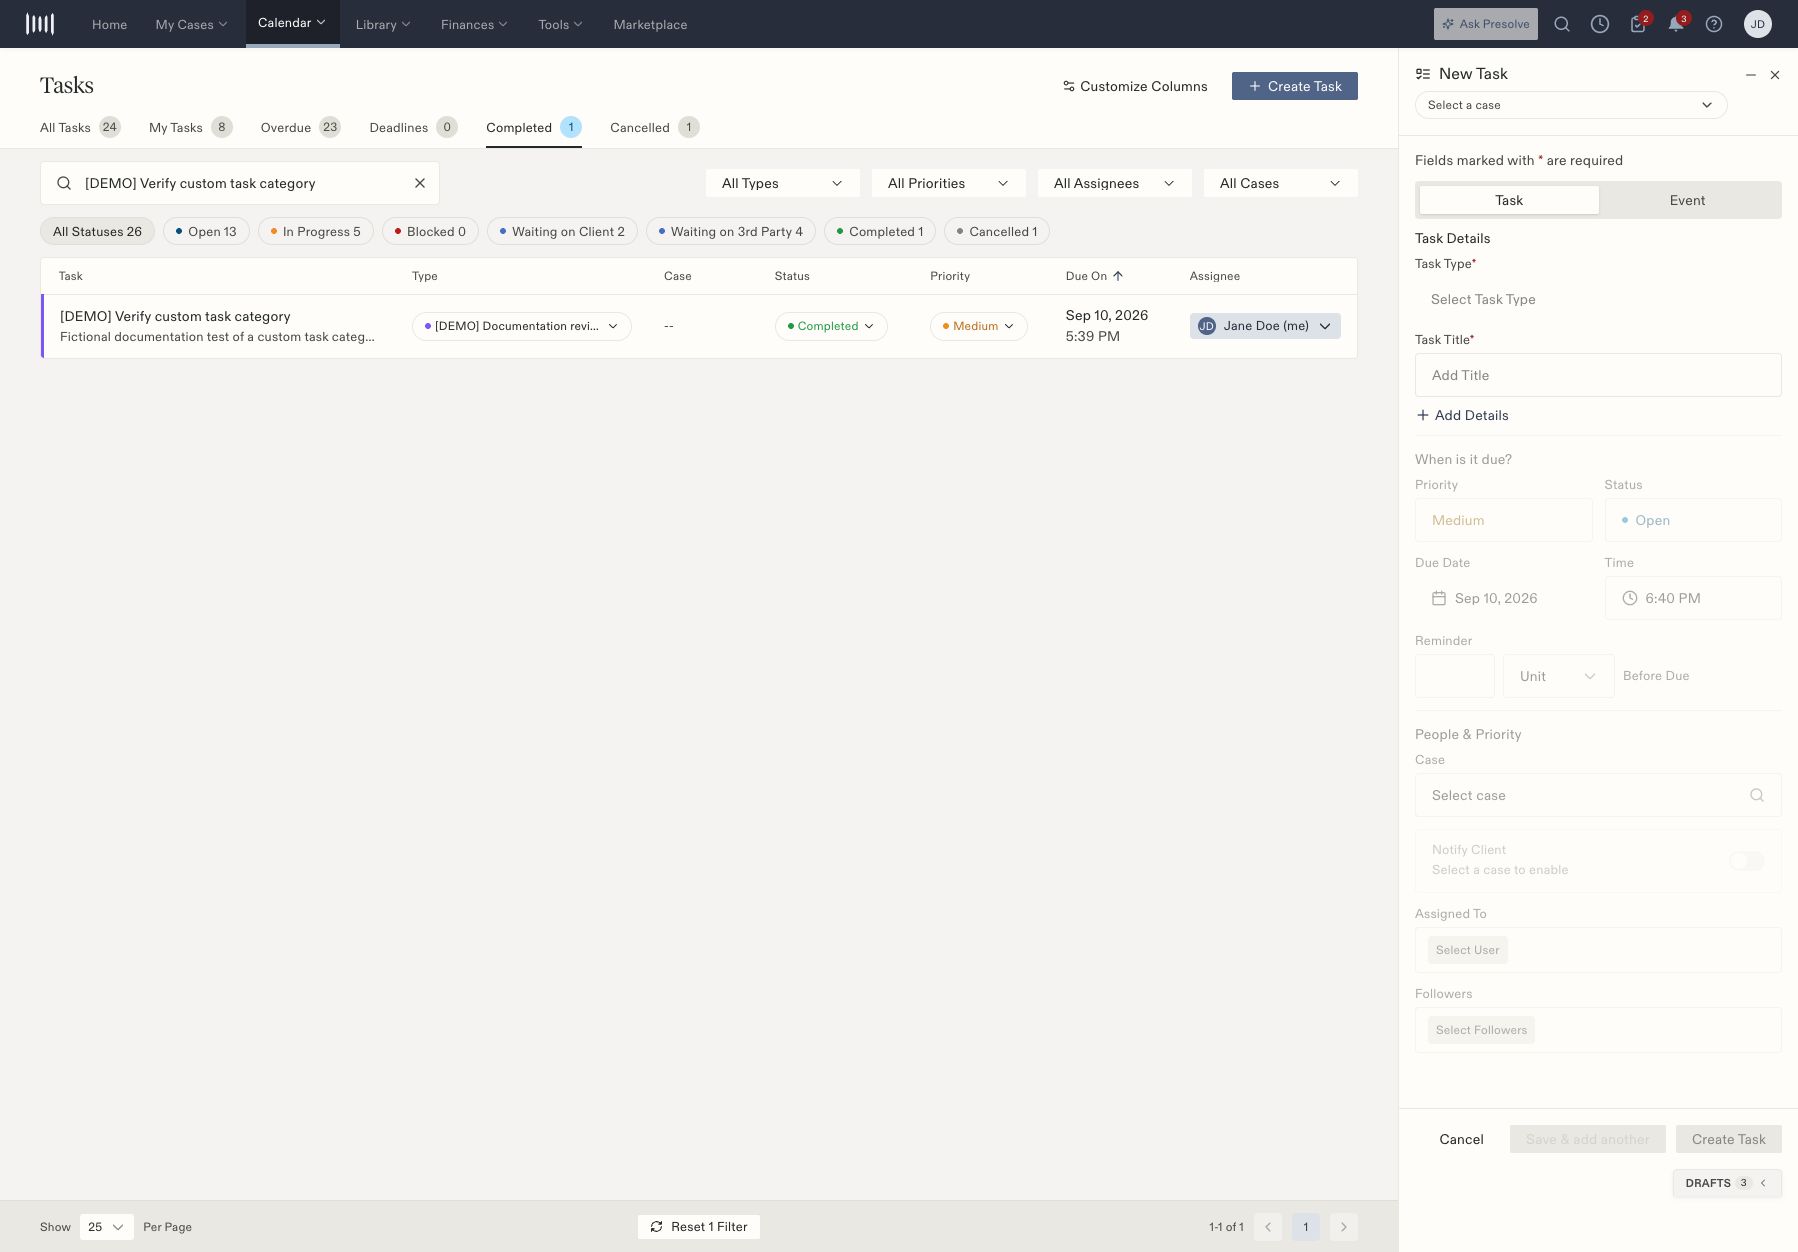Open All Cases filter dropdown
This screenshot has width=1798, height=1252.
1281,183
